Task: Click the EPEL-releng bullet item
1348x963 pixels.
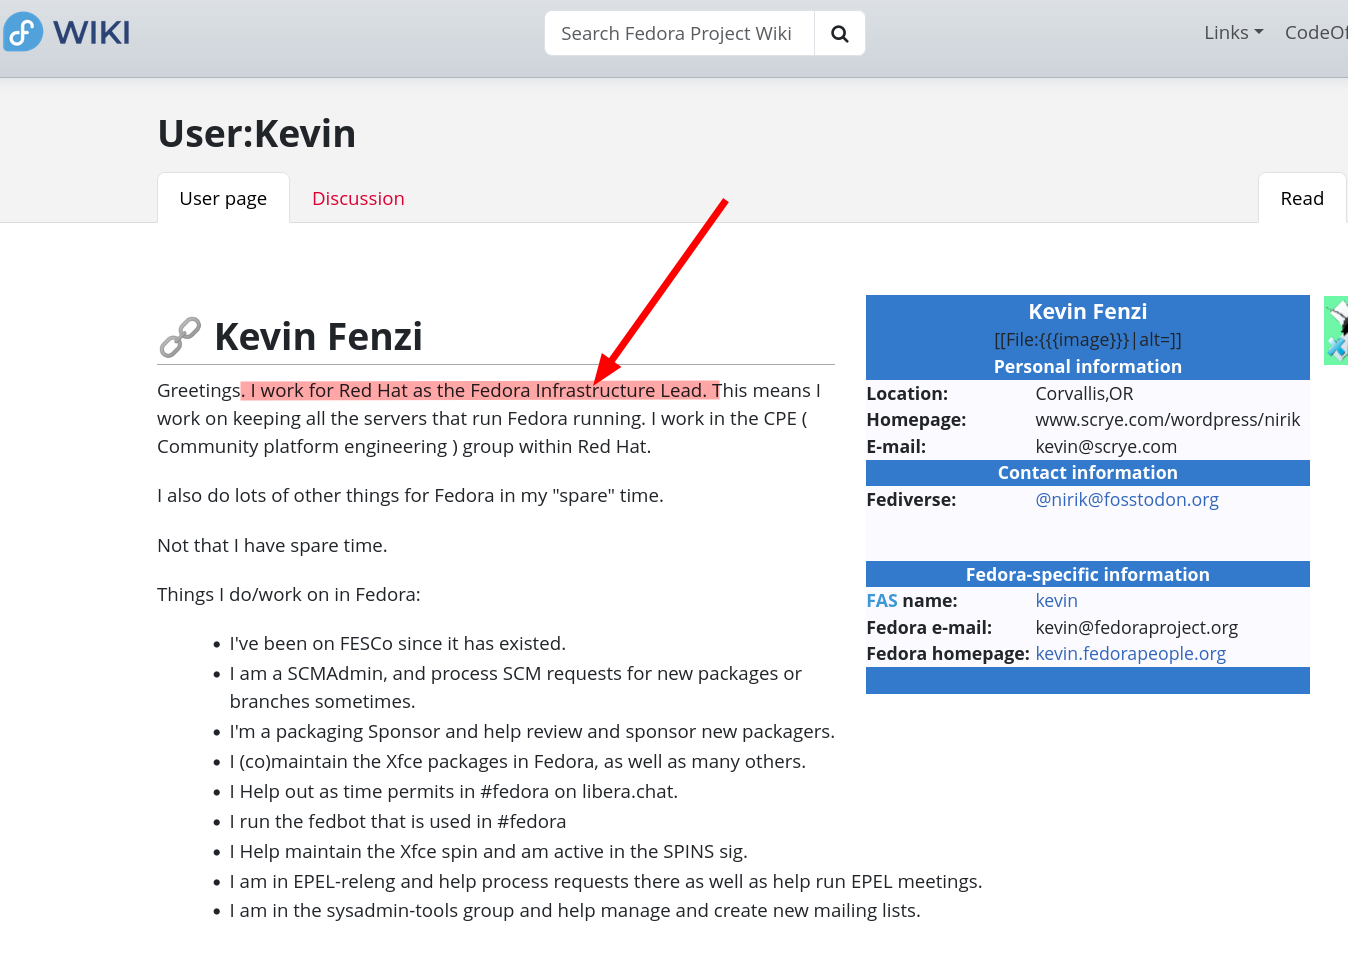Action: point(606,882)
